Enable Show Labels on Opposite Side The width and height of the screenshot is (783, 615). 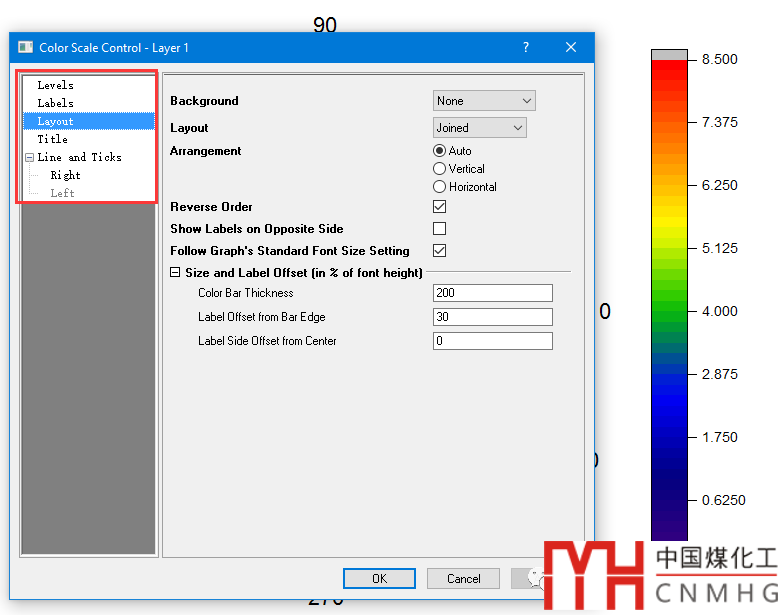click(x=439, y=229)
